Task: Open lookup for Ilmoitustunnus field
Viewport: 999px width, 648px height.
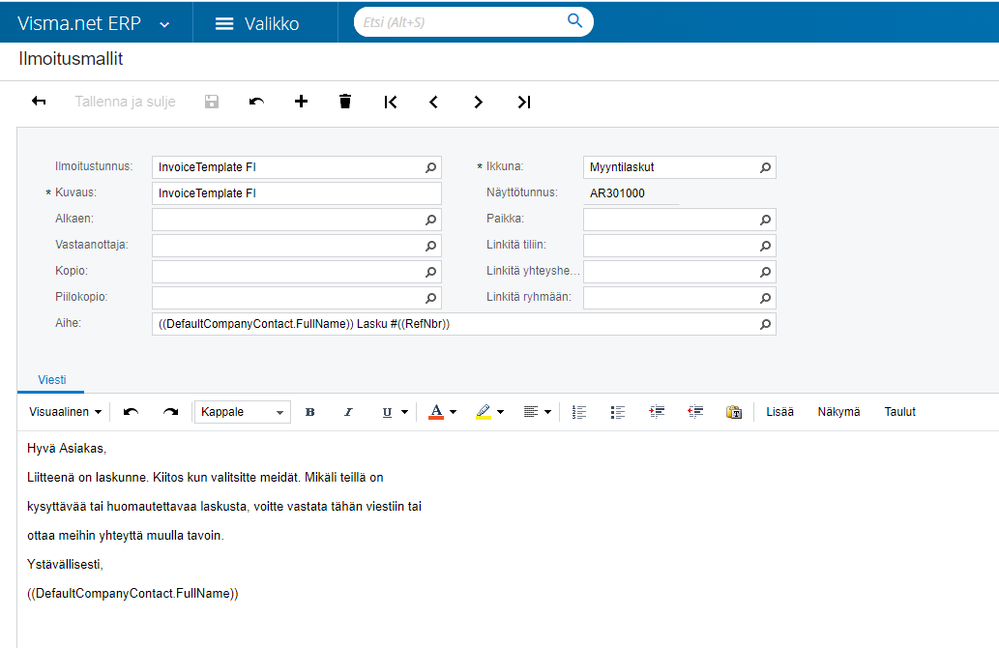Action: [431, 168]
